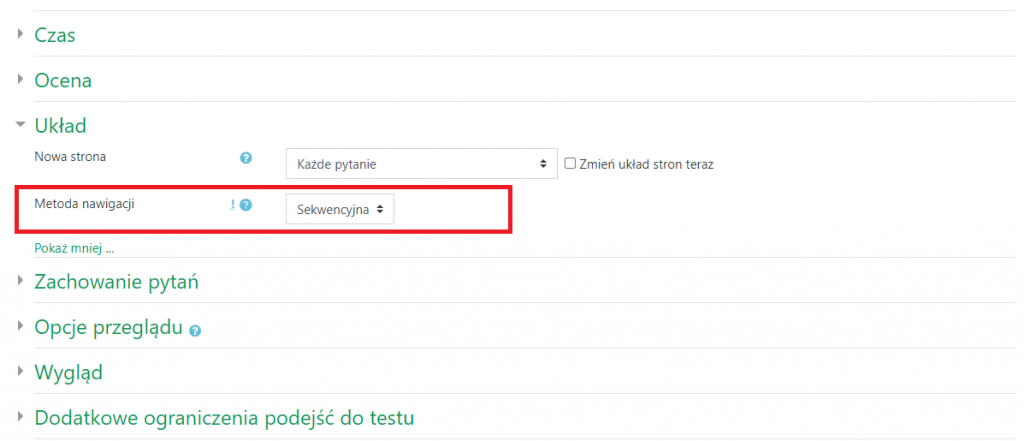Click the Czas section heading text
Screen dimensions: 1024x441
point(55,35)
